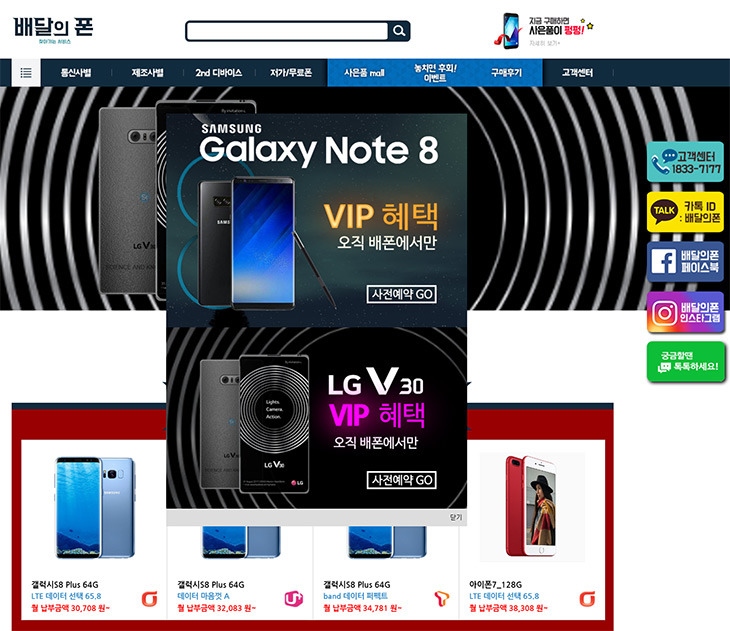Click the search input field
This screenshot has height=631, width=730.
(287, 31)
